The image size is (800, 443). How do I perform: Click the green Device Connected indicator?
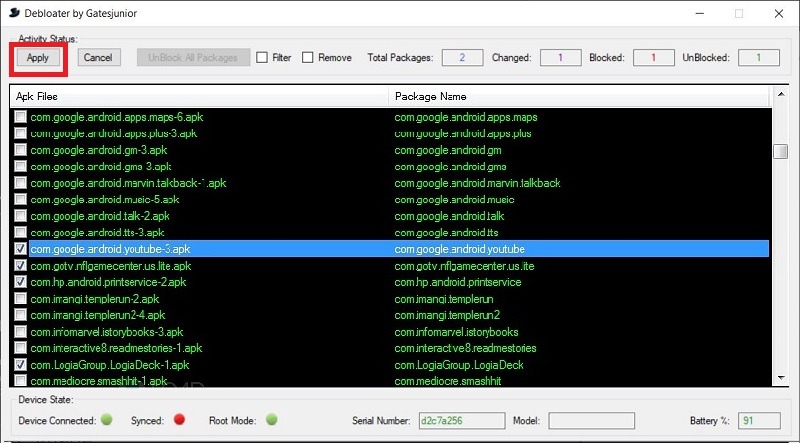pyautogui.click(x=107, y=420)
